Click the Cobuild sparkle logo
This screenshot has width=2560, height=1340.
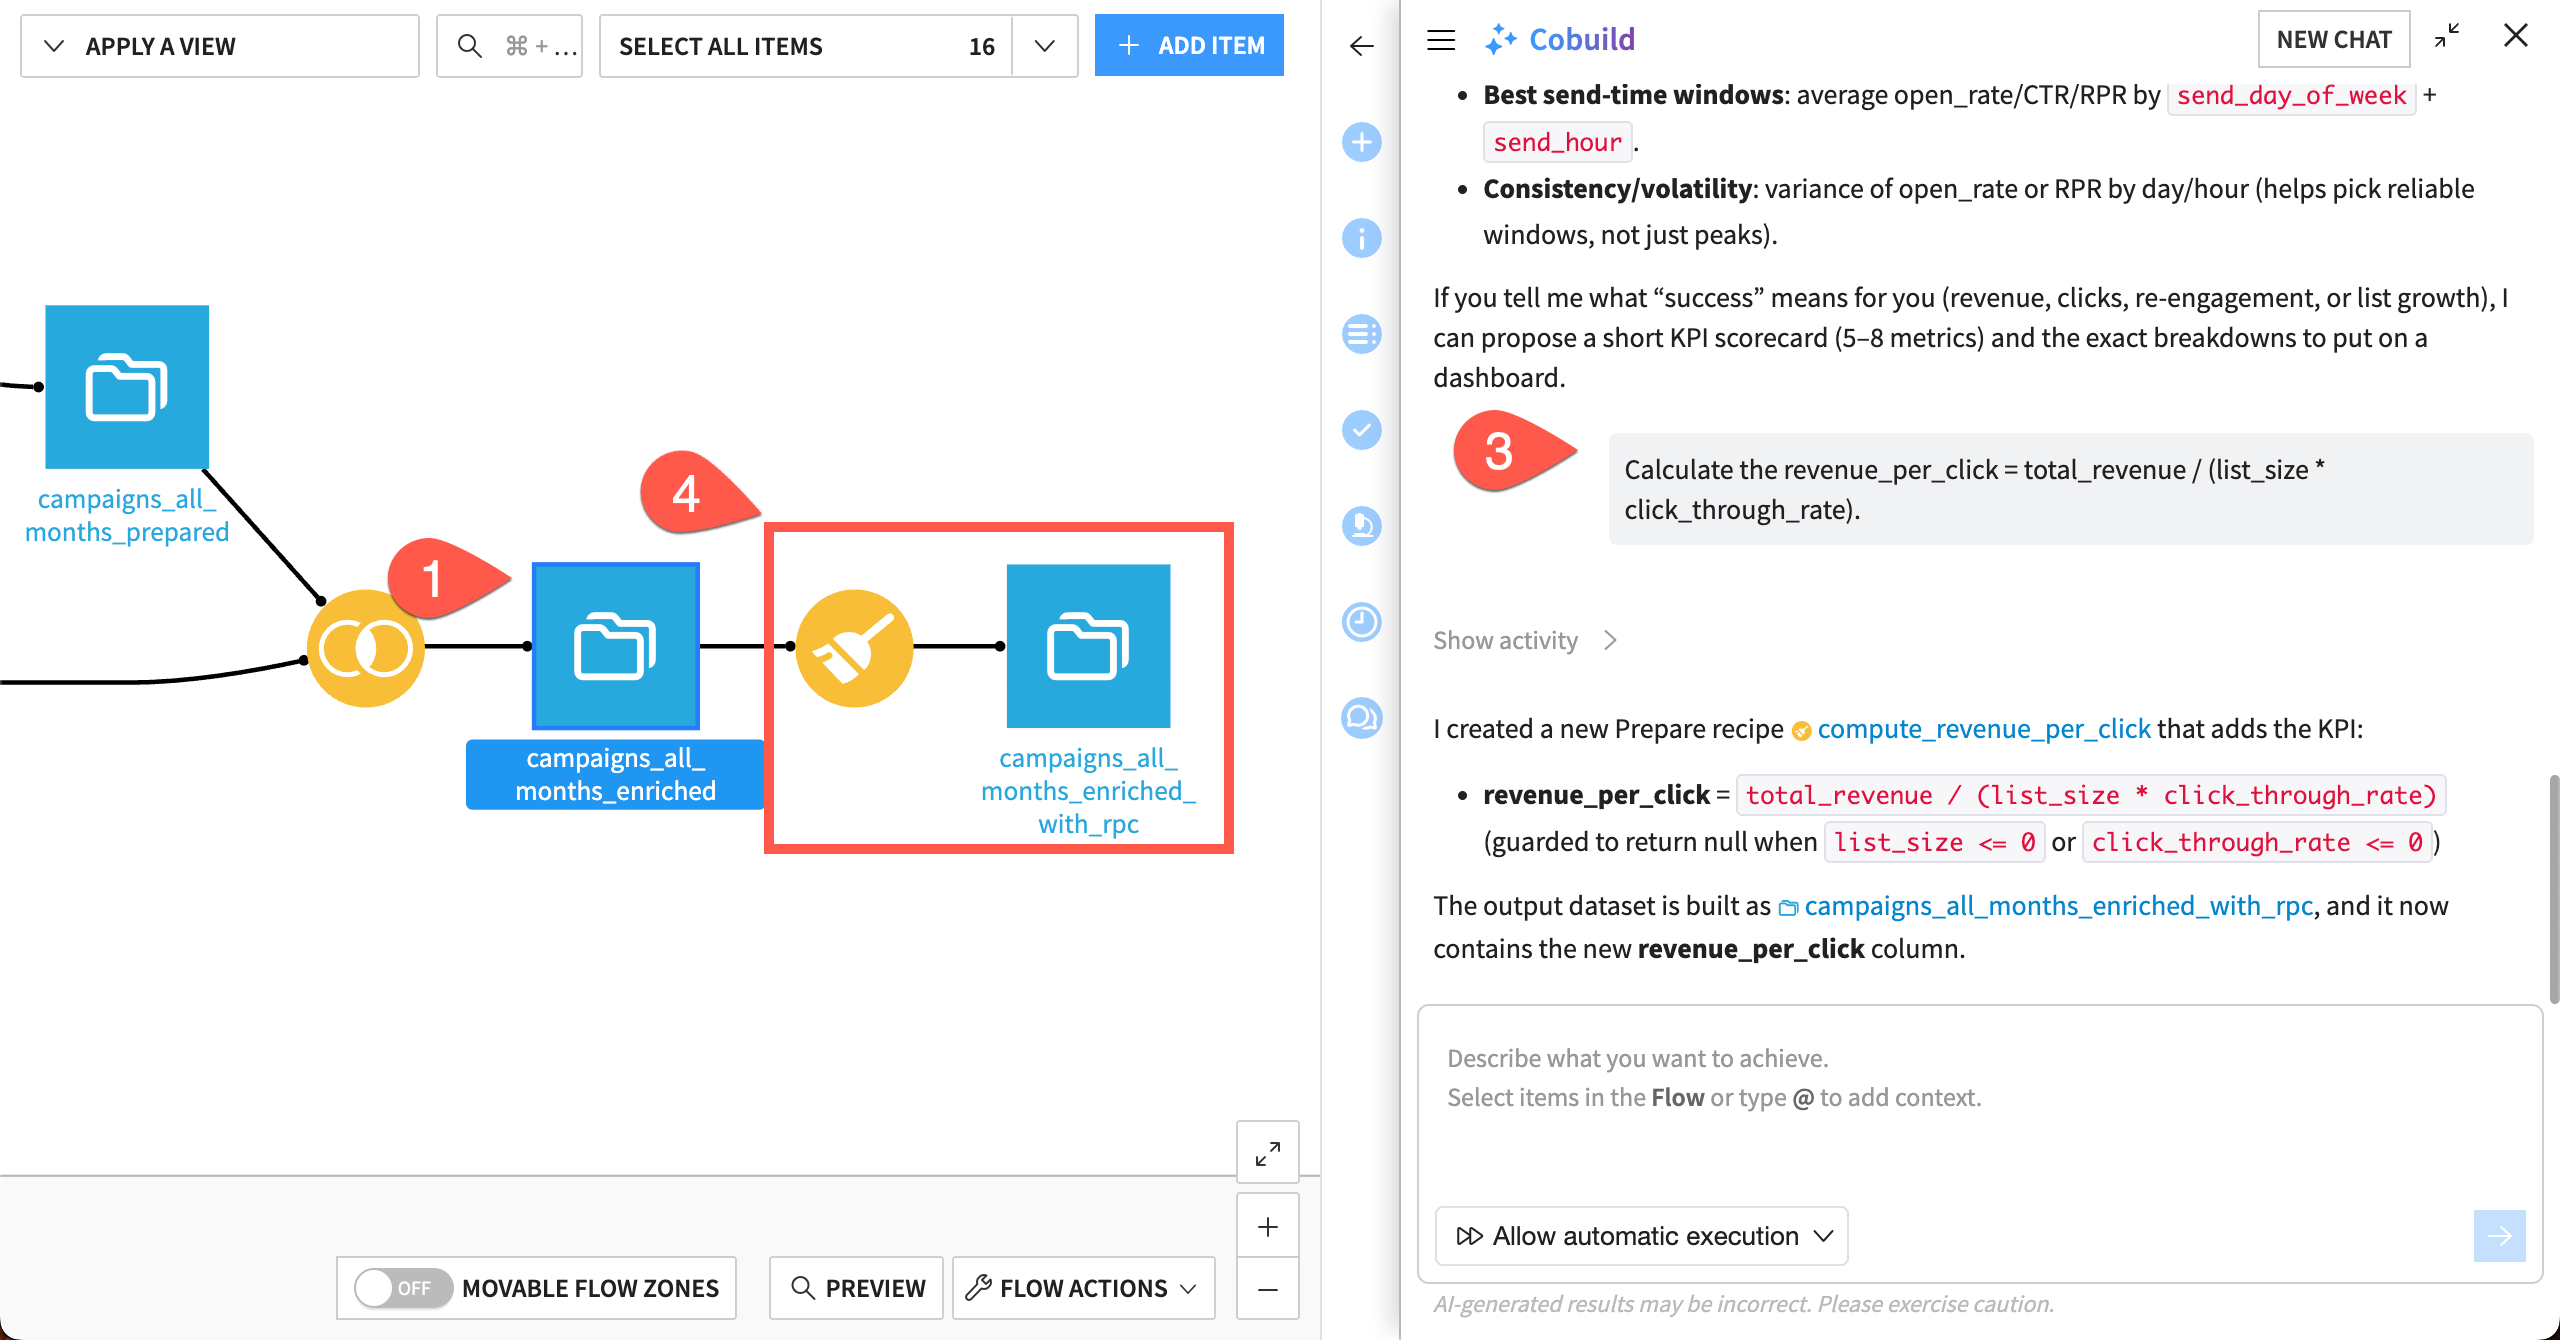[1500, 40]
